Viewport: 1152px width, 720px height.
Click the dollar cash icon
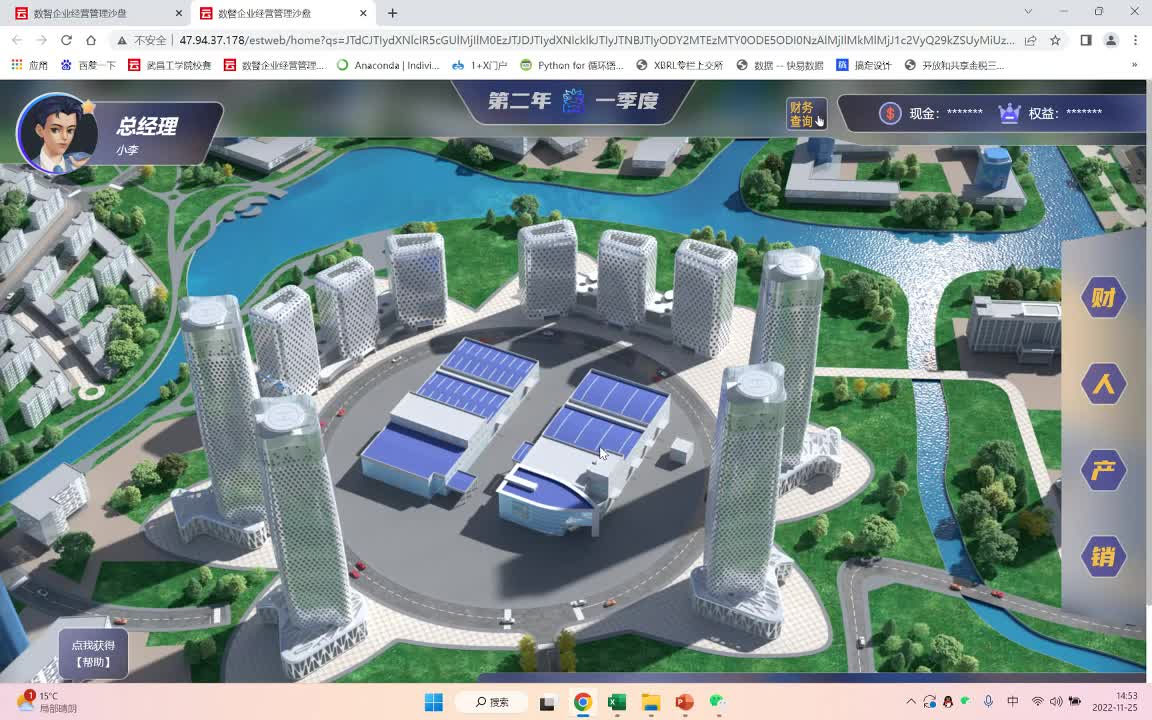pyautogui.click(x=890, y=113)
